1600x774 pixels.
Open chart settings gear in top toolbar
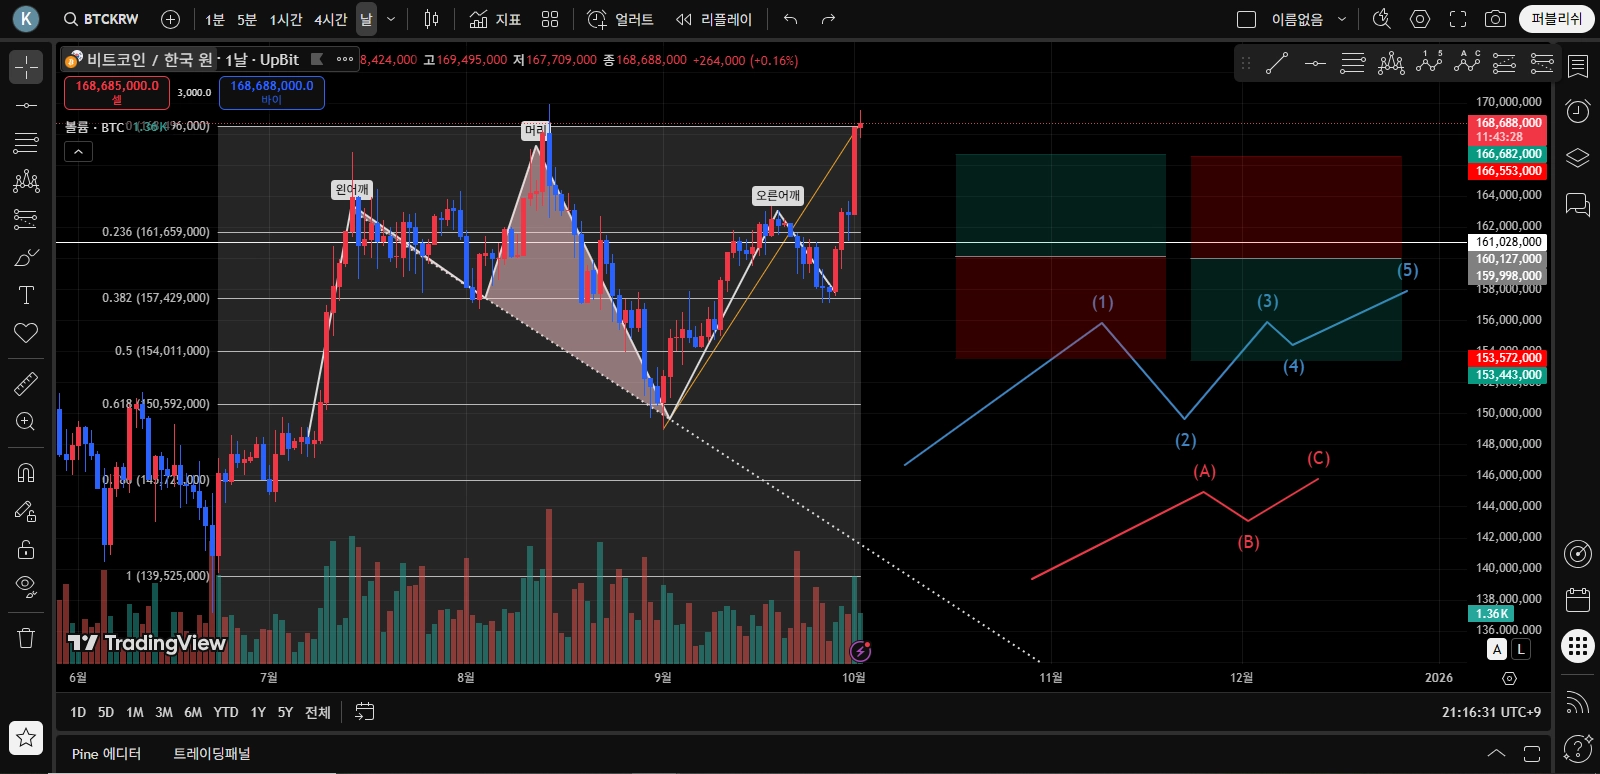[x=1420, y=19]
